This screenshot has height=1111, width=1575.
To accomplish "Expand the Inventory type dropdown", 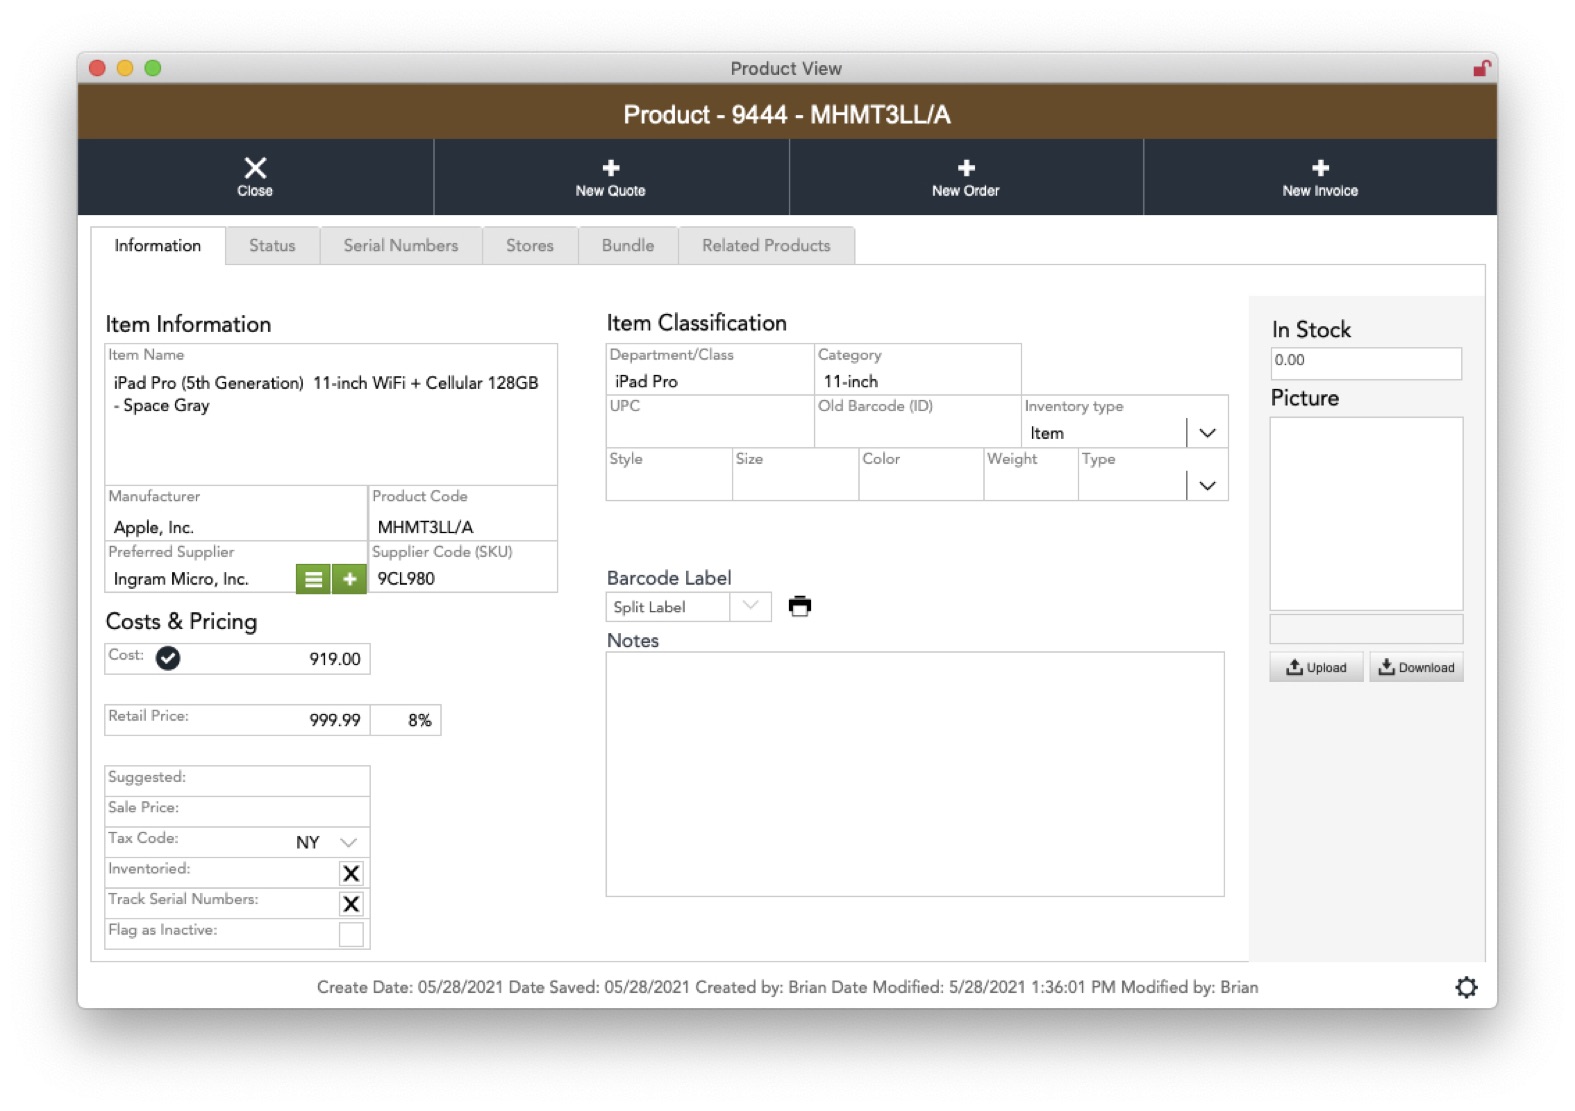I will click(x=1207, y=433).
